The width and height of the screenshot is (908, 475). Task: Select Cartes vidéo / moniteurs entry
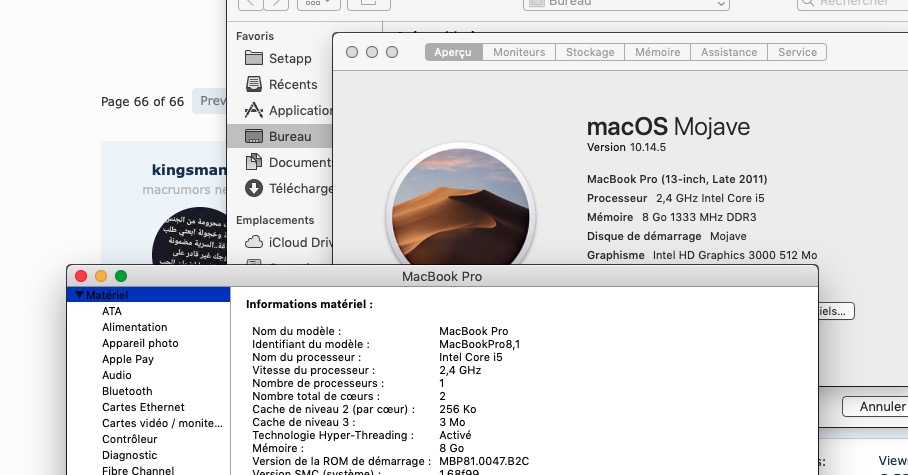tap(162, 423)
